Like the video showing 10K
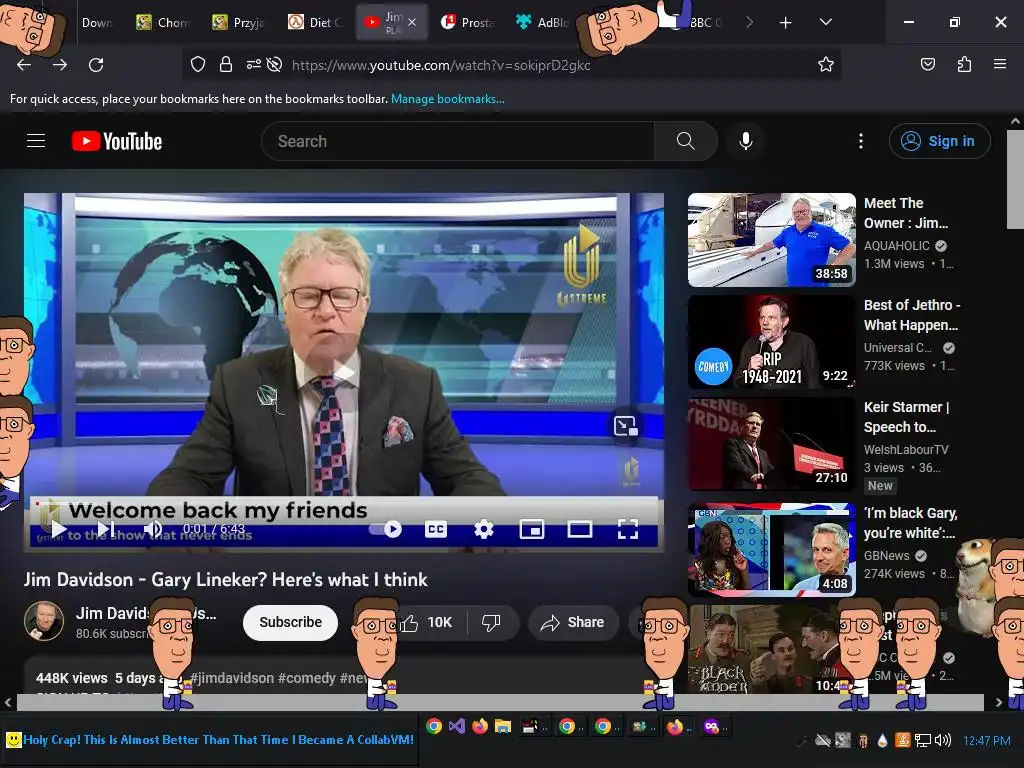The height and width of the screenshot is (768, 1024). pyautogui.click(x=426, y=623)
